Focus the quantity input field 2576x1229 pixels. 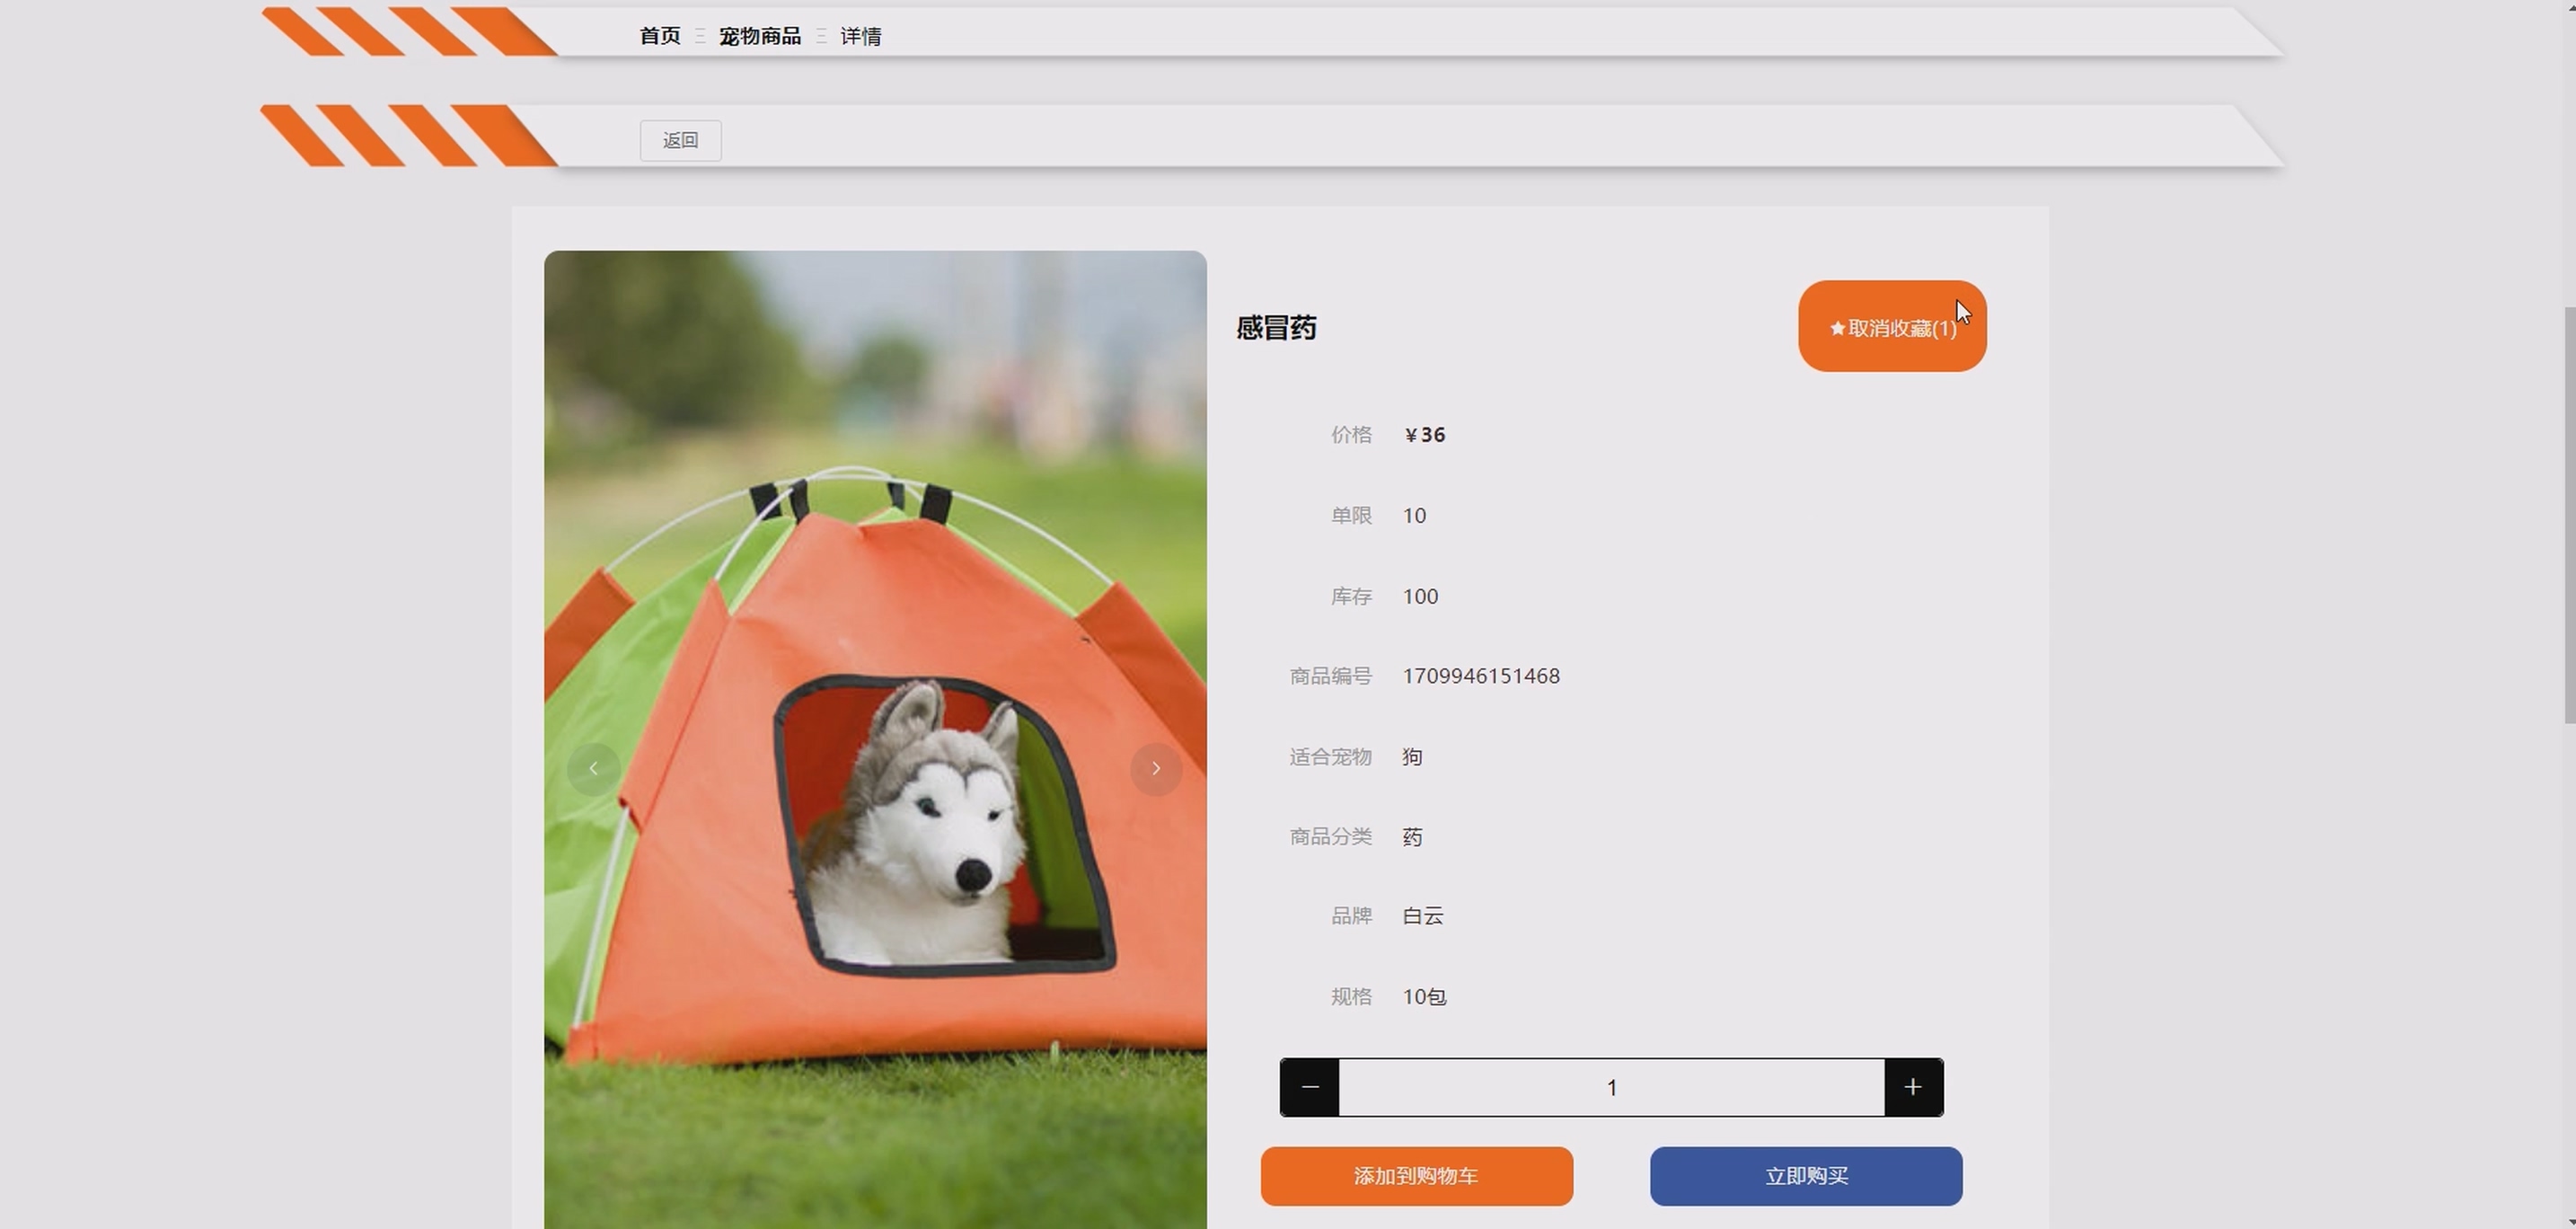pyautogui.click(x=1611, y=1087)
